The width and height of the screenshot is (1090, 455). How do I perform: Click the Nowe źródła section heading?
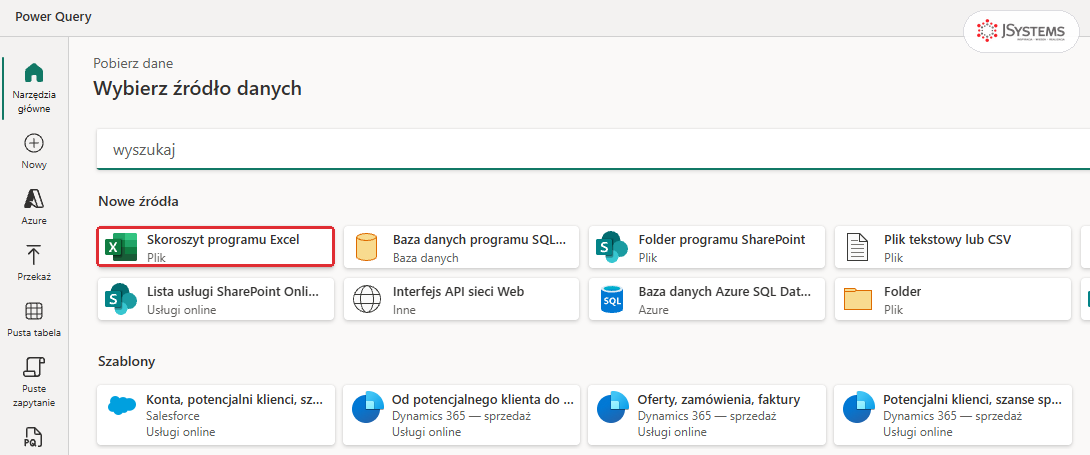138,201
